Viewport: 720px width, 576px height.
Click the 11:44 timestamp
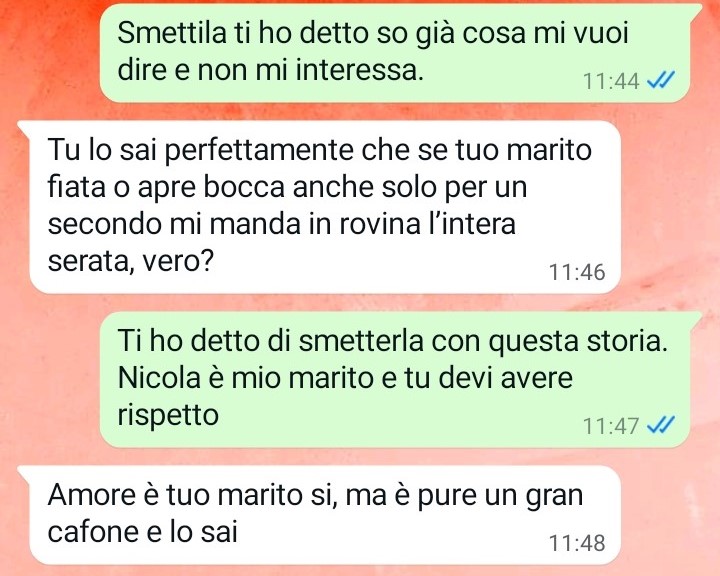(x=611, y=82)
